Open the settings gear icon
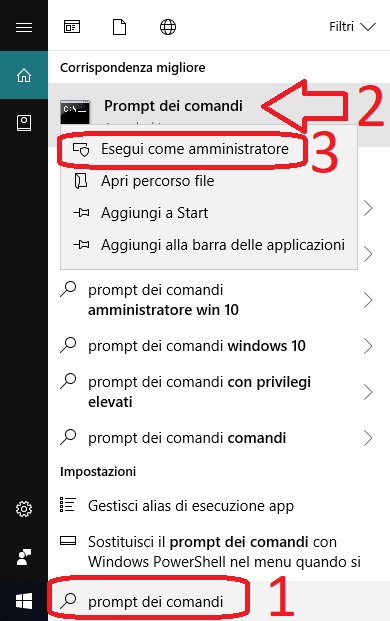The height and width of the screenshot is (621, 390). (24, 509)
